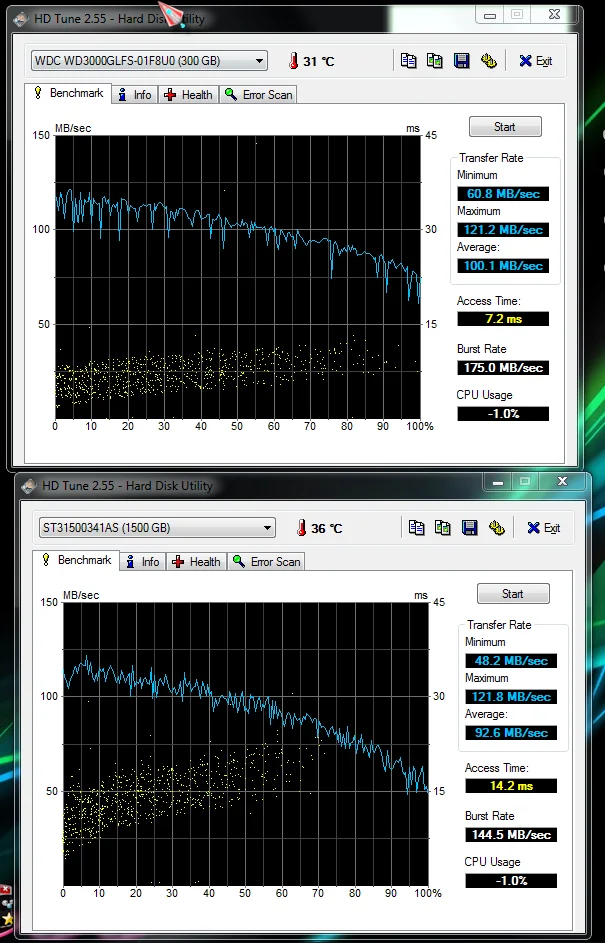Screen dimensions: 605x943
Task: Click minimum value 48.2 MB/sec
Action: coord(511,660)
